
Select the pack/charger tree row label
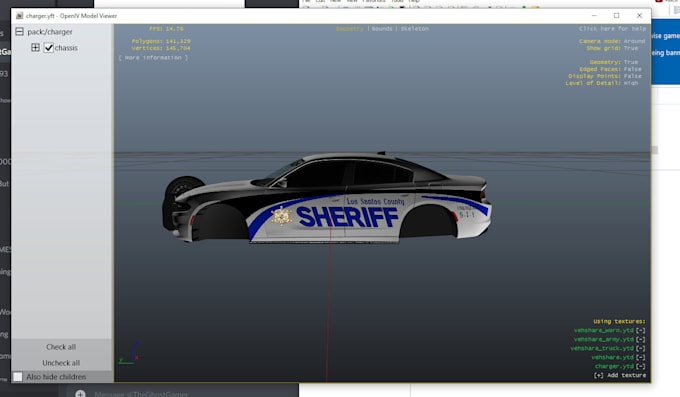(x=50, y=32)
